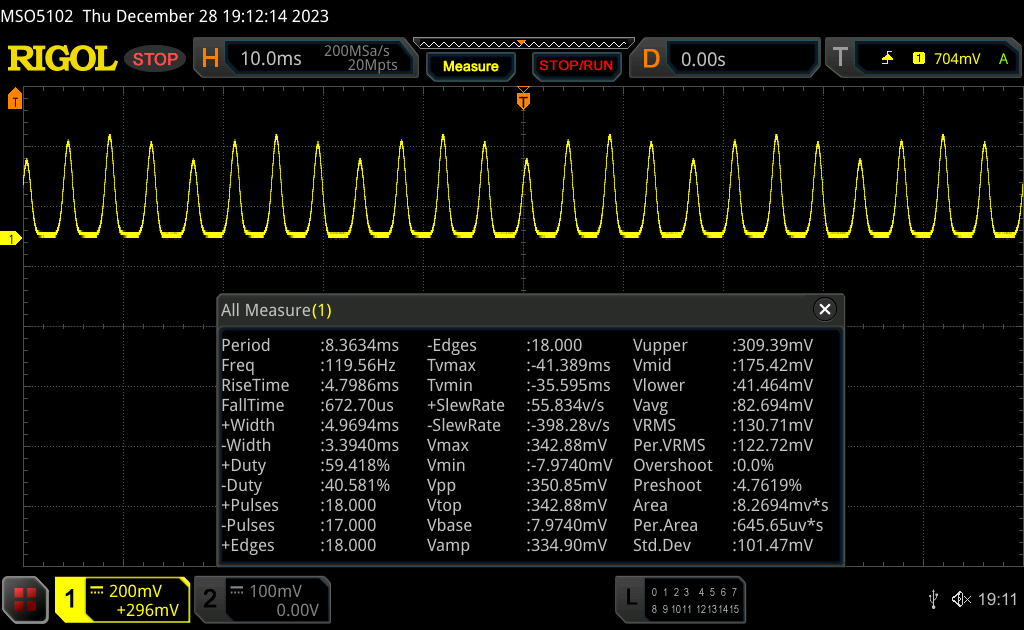Click the orange H horizontal label

coord(210,59)
